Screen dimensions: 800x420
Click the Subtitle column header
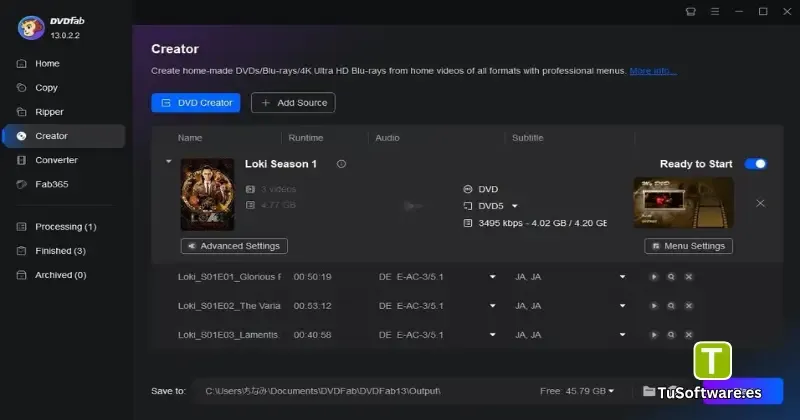pyautogui.click(x=528, y=138)
